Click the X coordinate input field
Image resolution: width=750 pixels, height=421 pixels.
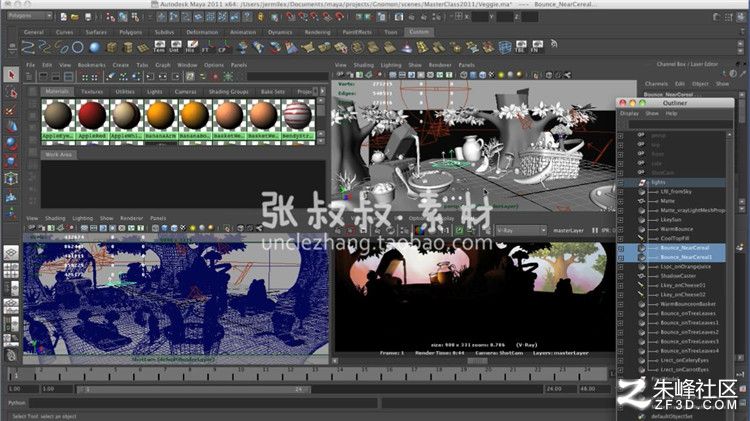coord(480,17)
